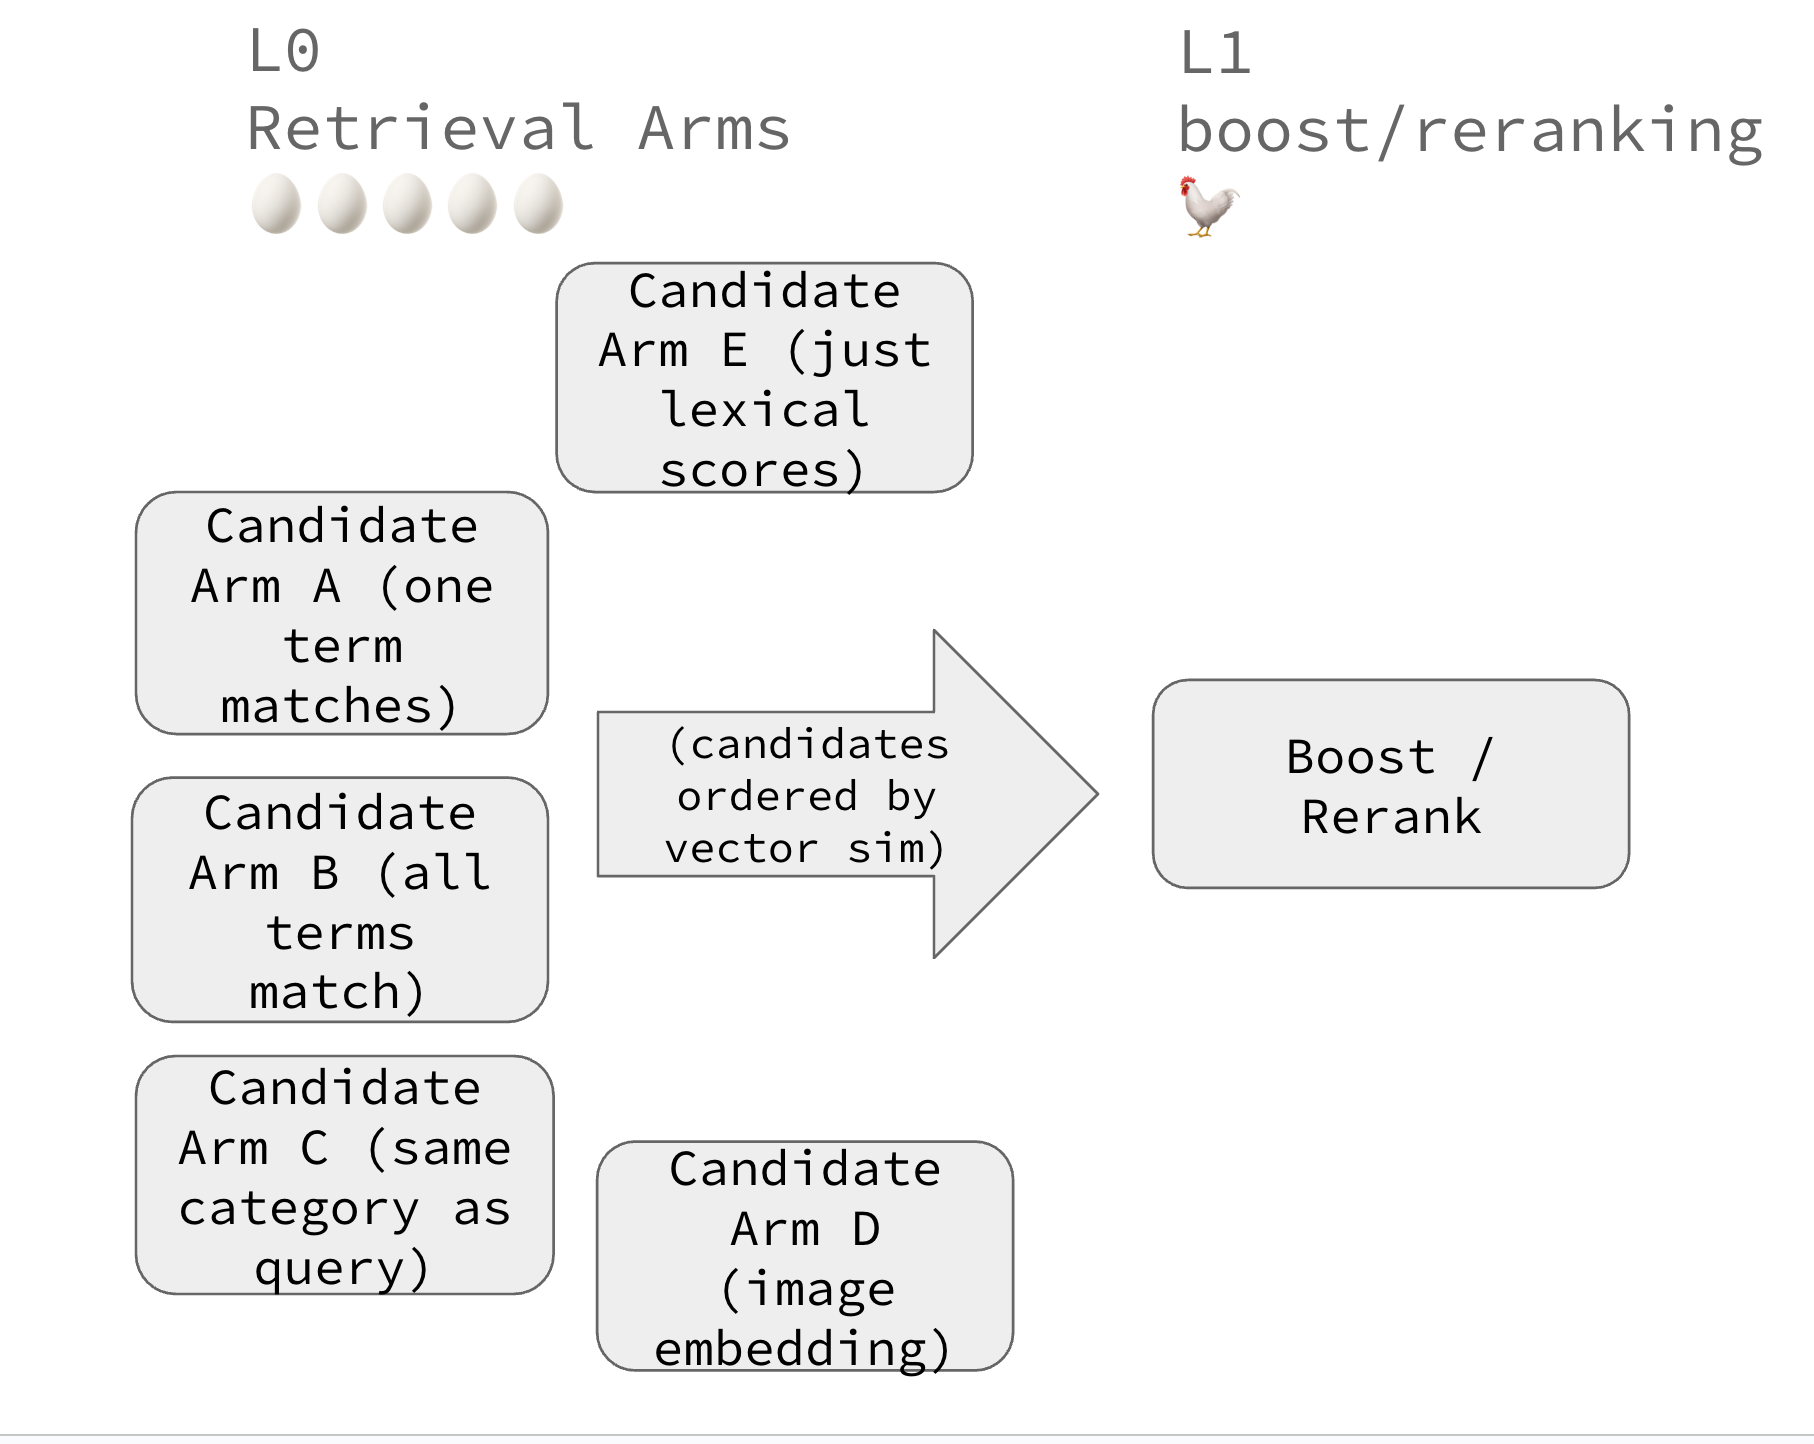Select the Candidate Arm D image embedding box
This screenshot has width=1814, height=1444.
(x=805, y=1256)
